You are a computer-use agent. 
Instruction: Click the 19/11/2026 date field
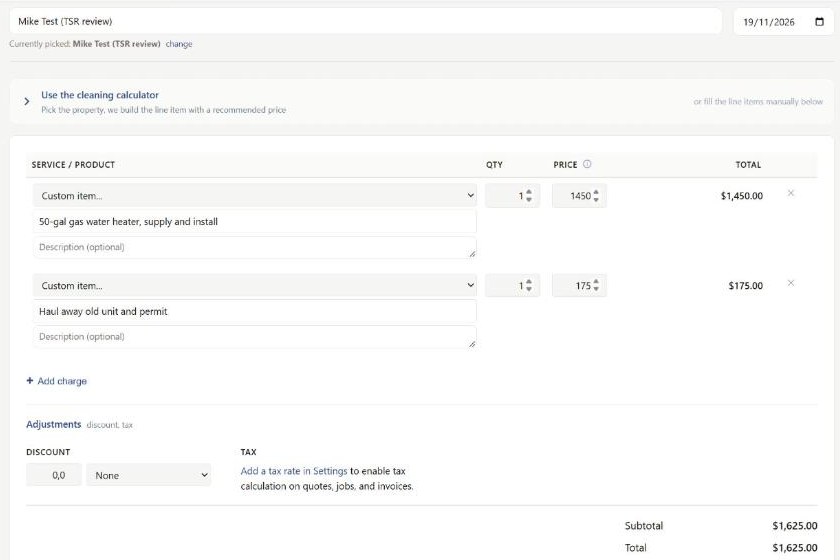[783, 22]
